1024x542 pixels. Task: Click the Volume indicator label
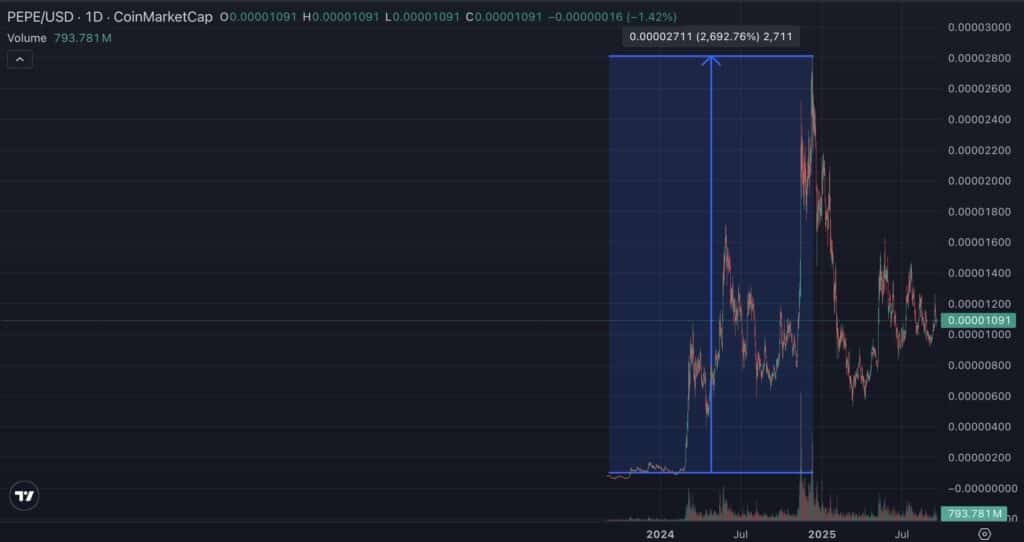click(27, 38)
